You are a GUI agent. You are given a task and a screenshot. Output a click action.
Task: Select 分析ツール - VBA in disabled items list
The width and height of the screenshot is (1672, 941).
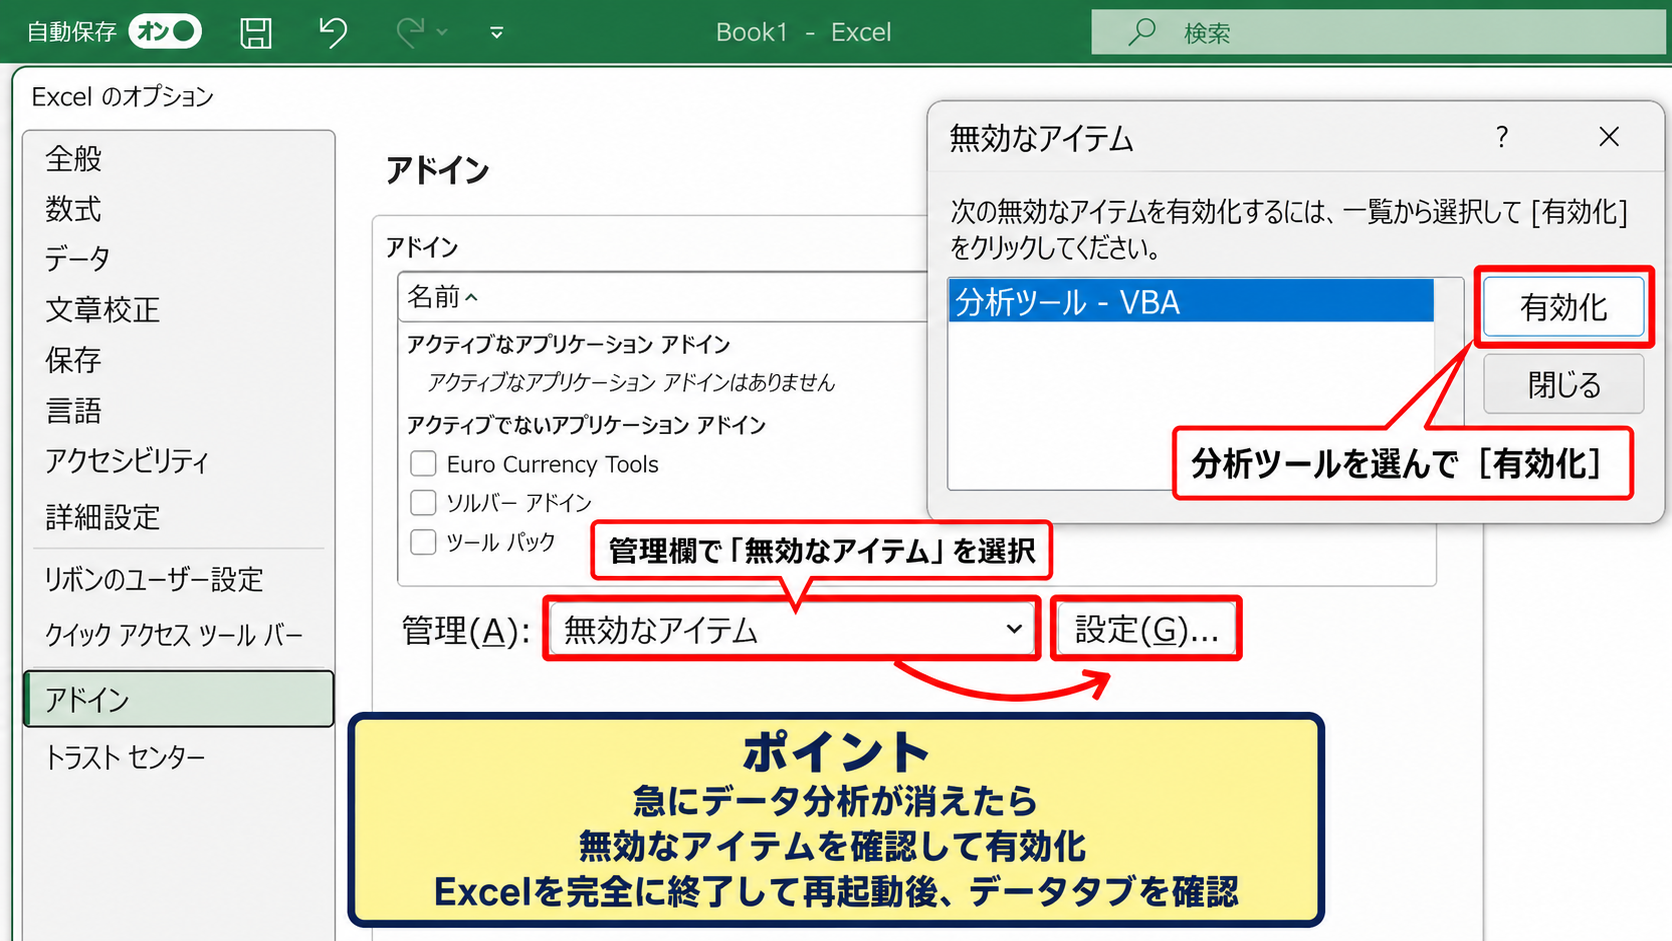[x=1190, y=301]
